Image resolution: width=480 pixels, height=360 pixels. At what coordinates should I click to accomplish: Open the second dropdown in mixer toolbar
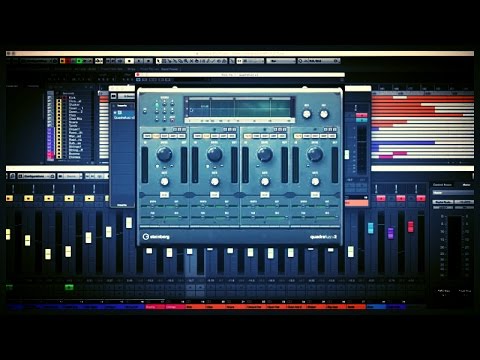coord(70,176)
